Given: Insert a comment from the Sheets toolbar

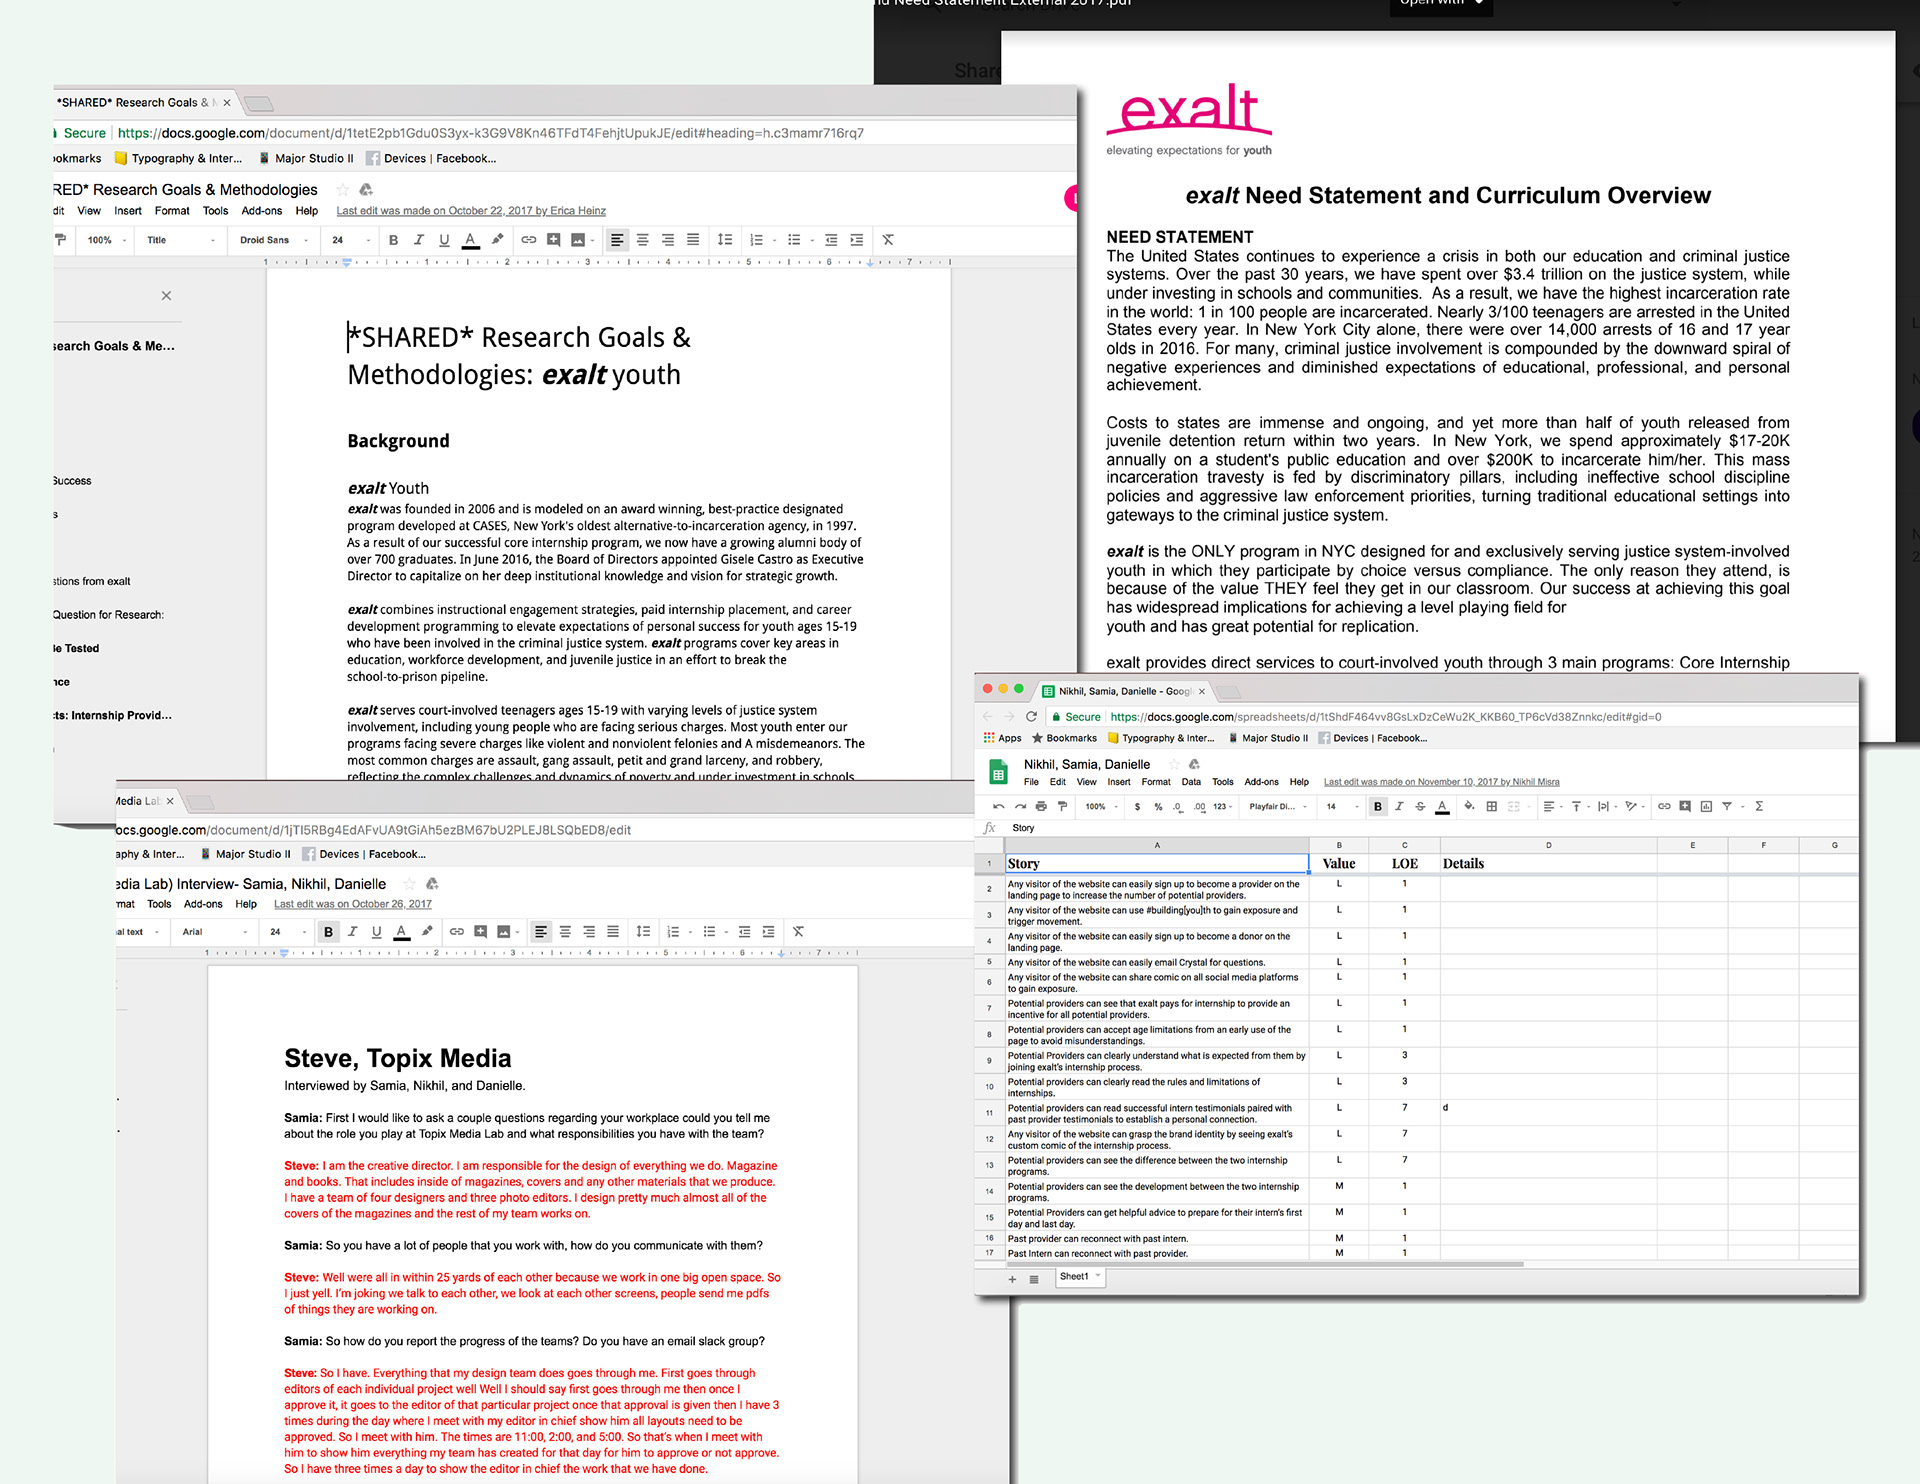Looking at the screenshot, I should [1685, 806].
